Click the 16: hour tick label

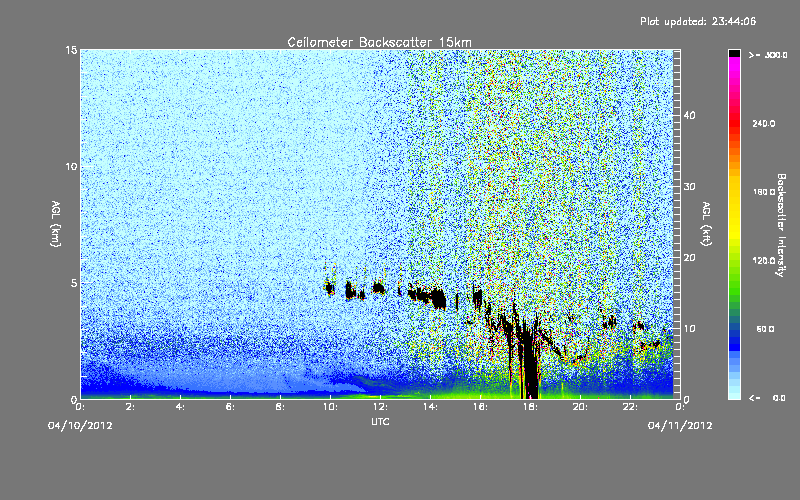pos(480,407)
